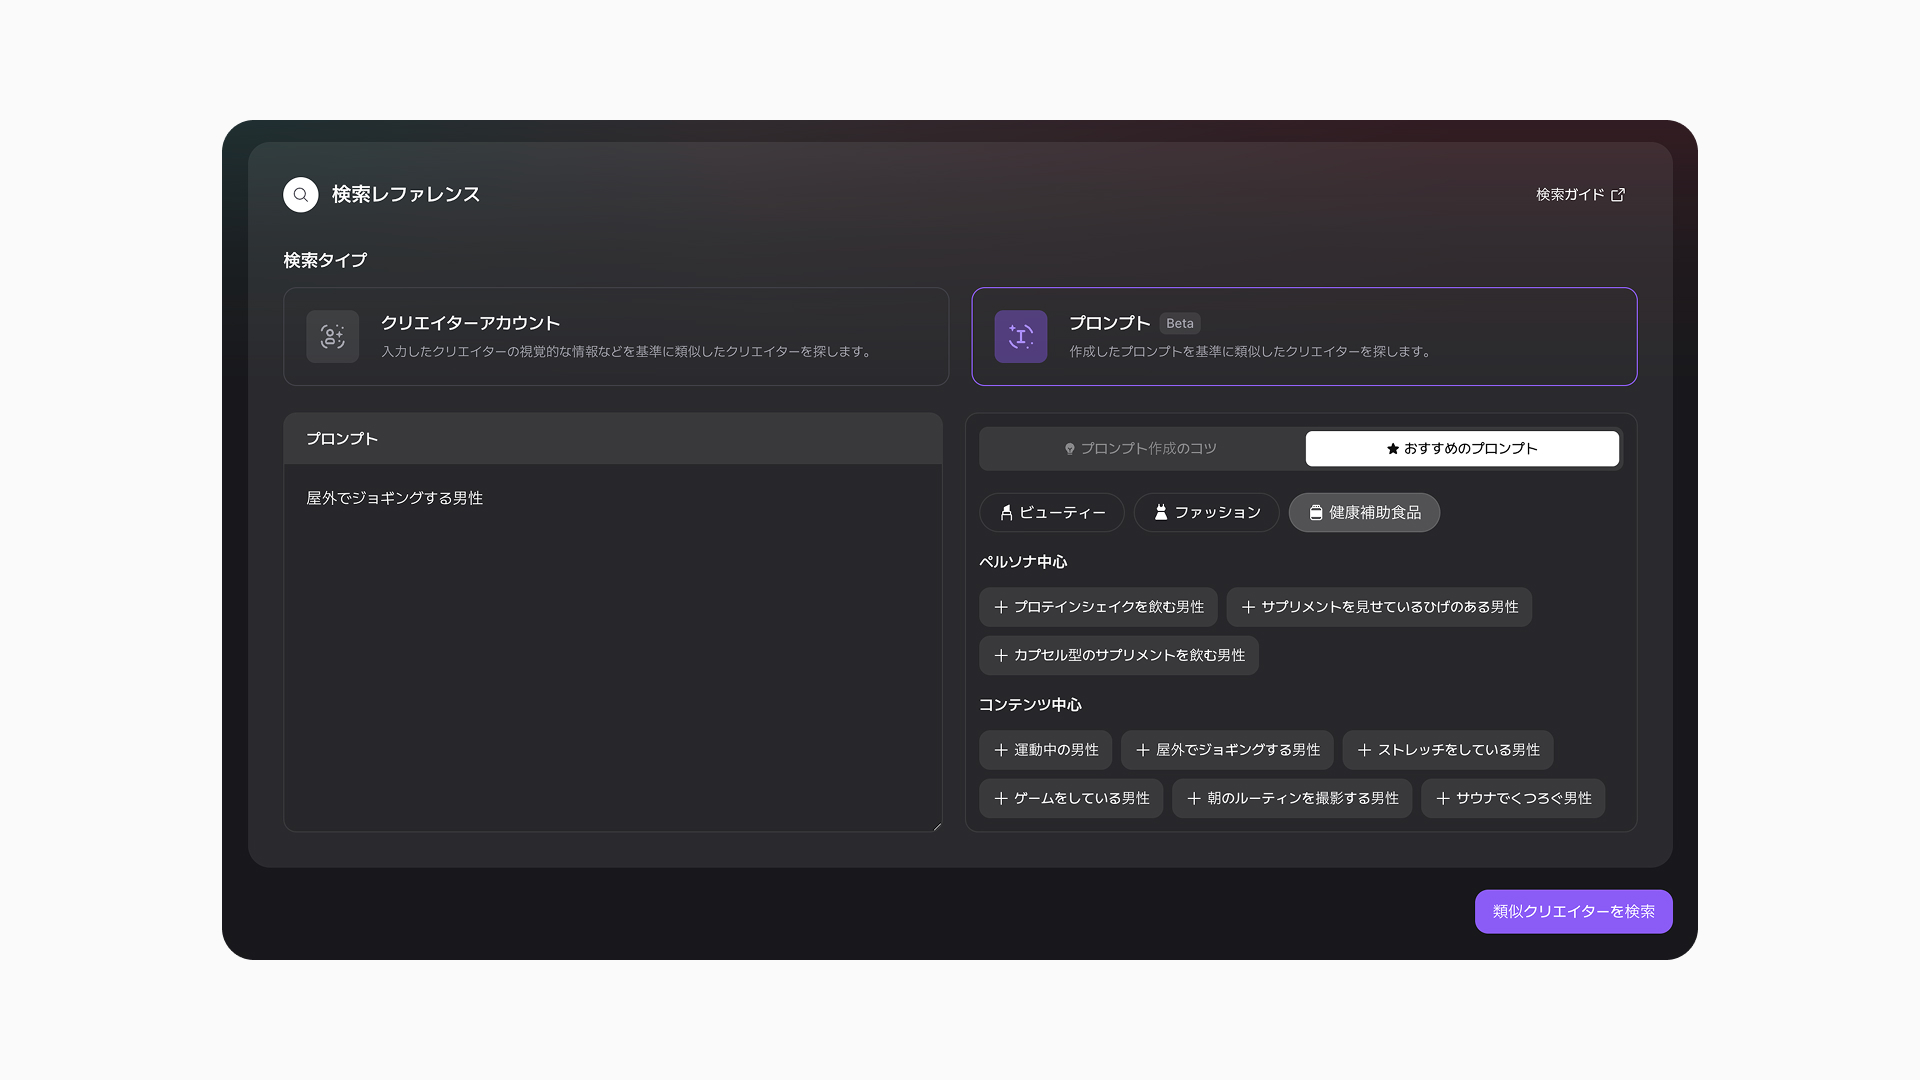This screenshot has width=1920, height=1080.
Task: Toggle the 健康補助食品 category chip
Action: click(x=1363, y=513)
